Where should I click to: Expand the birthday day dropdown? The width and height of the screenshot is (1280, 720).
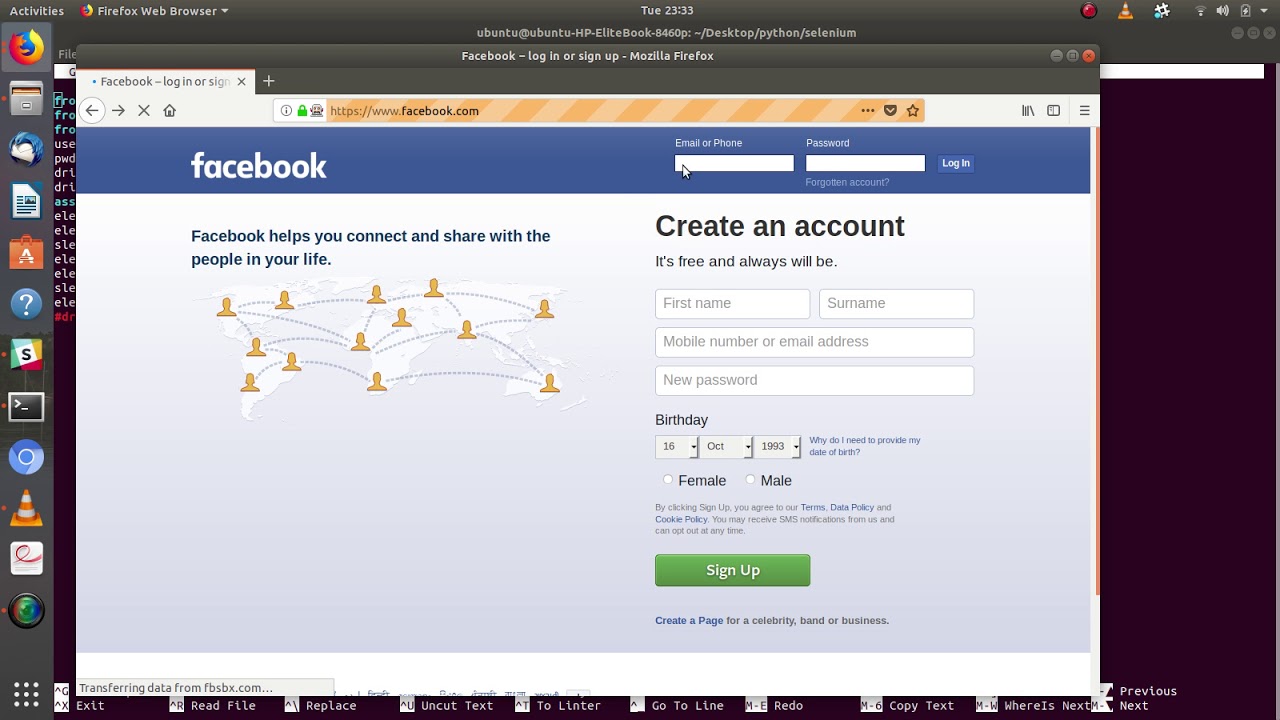click(677, 447)
